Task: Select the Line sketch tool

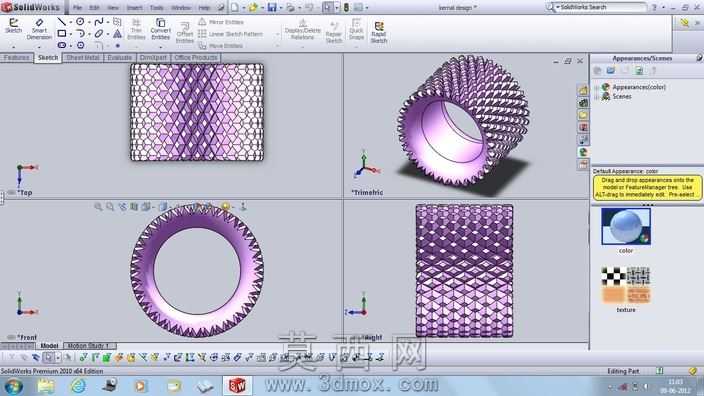Action: [62, 22]
